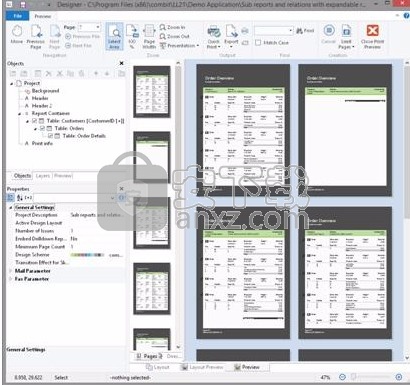Click the Project Description property row
Image resolution: width=410 pixels, height=385 pixels.
[67, 215]
